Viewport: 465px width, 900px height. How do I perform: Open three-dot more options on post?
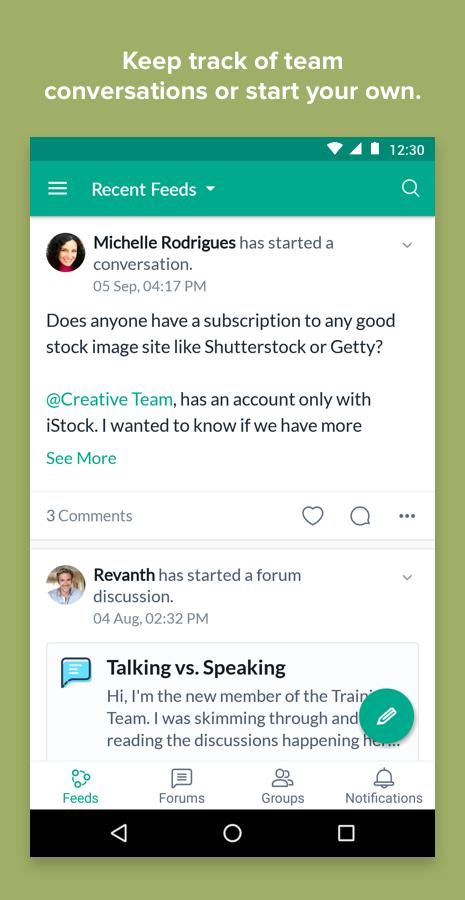pos(407,516)
